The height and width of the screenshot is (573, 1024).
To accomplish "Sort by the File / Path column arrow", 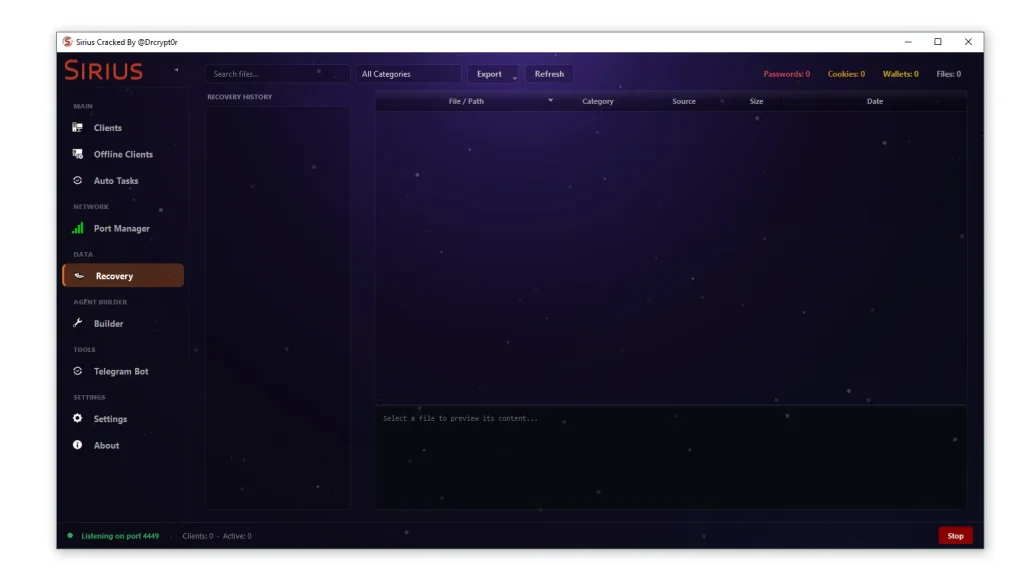I will [x=550, y=101].
